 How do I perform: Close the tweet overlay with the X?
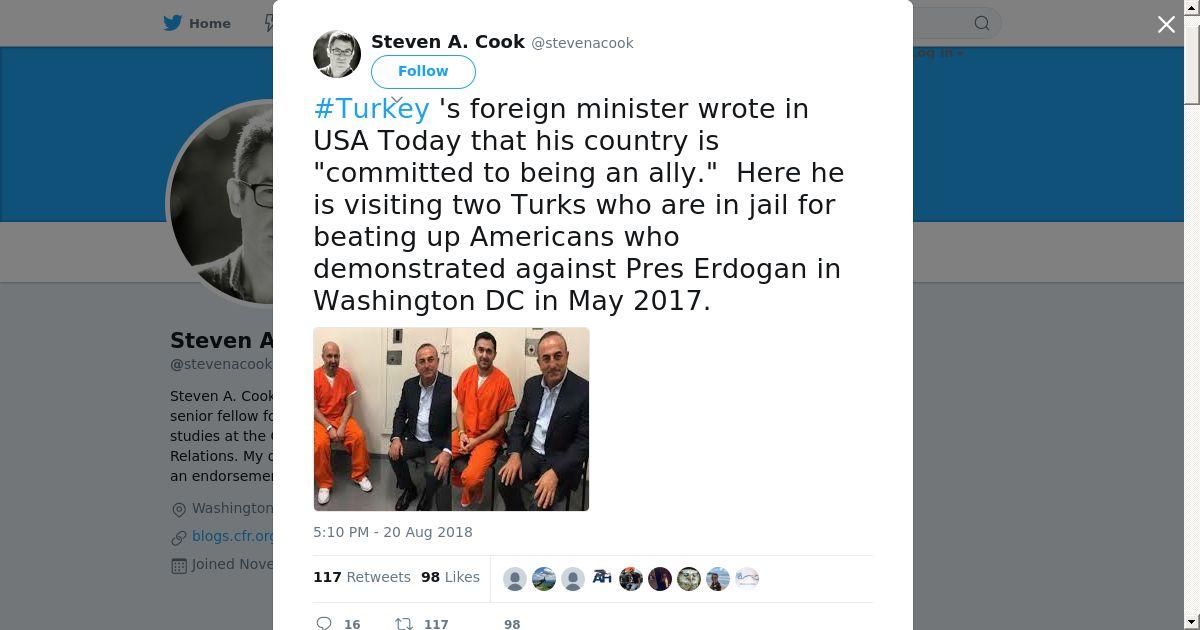[1166, 25]
